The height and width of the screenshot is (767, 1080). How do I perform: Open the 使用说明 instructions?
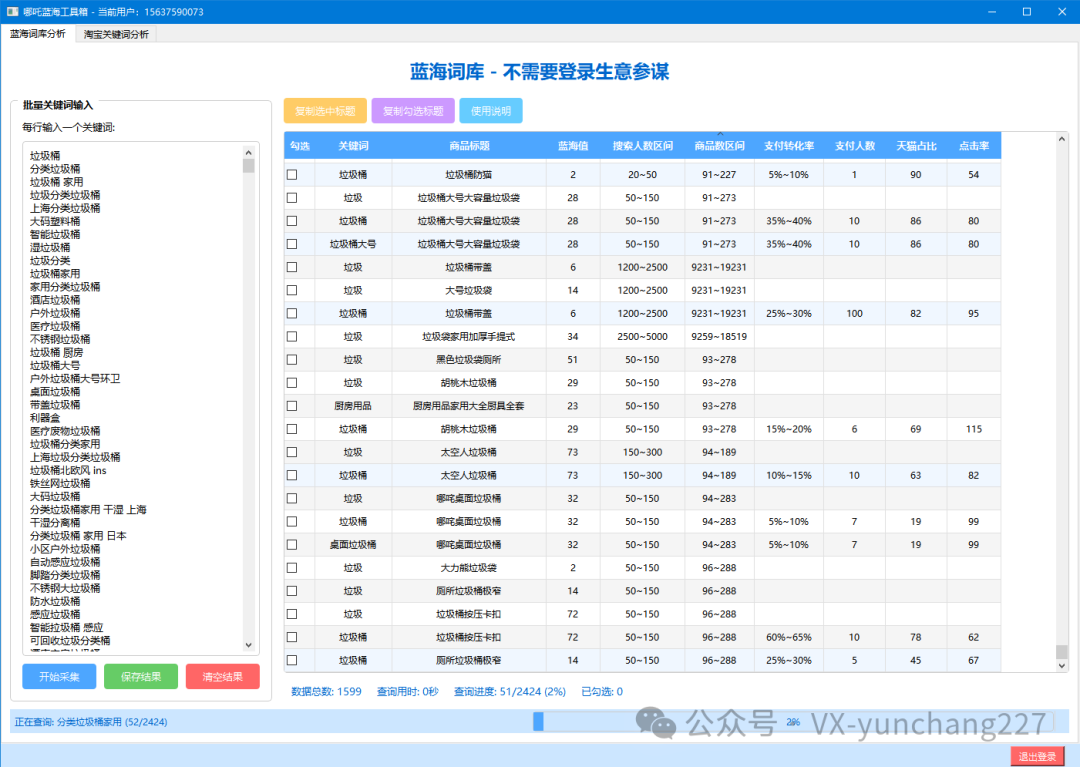[x=491, y=110]
